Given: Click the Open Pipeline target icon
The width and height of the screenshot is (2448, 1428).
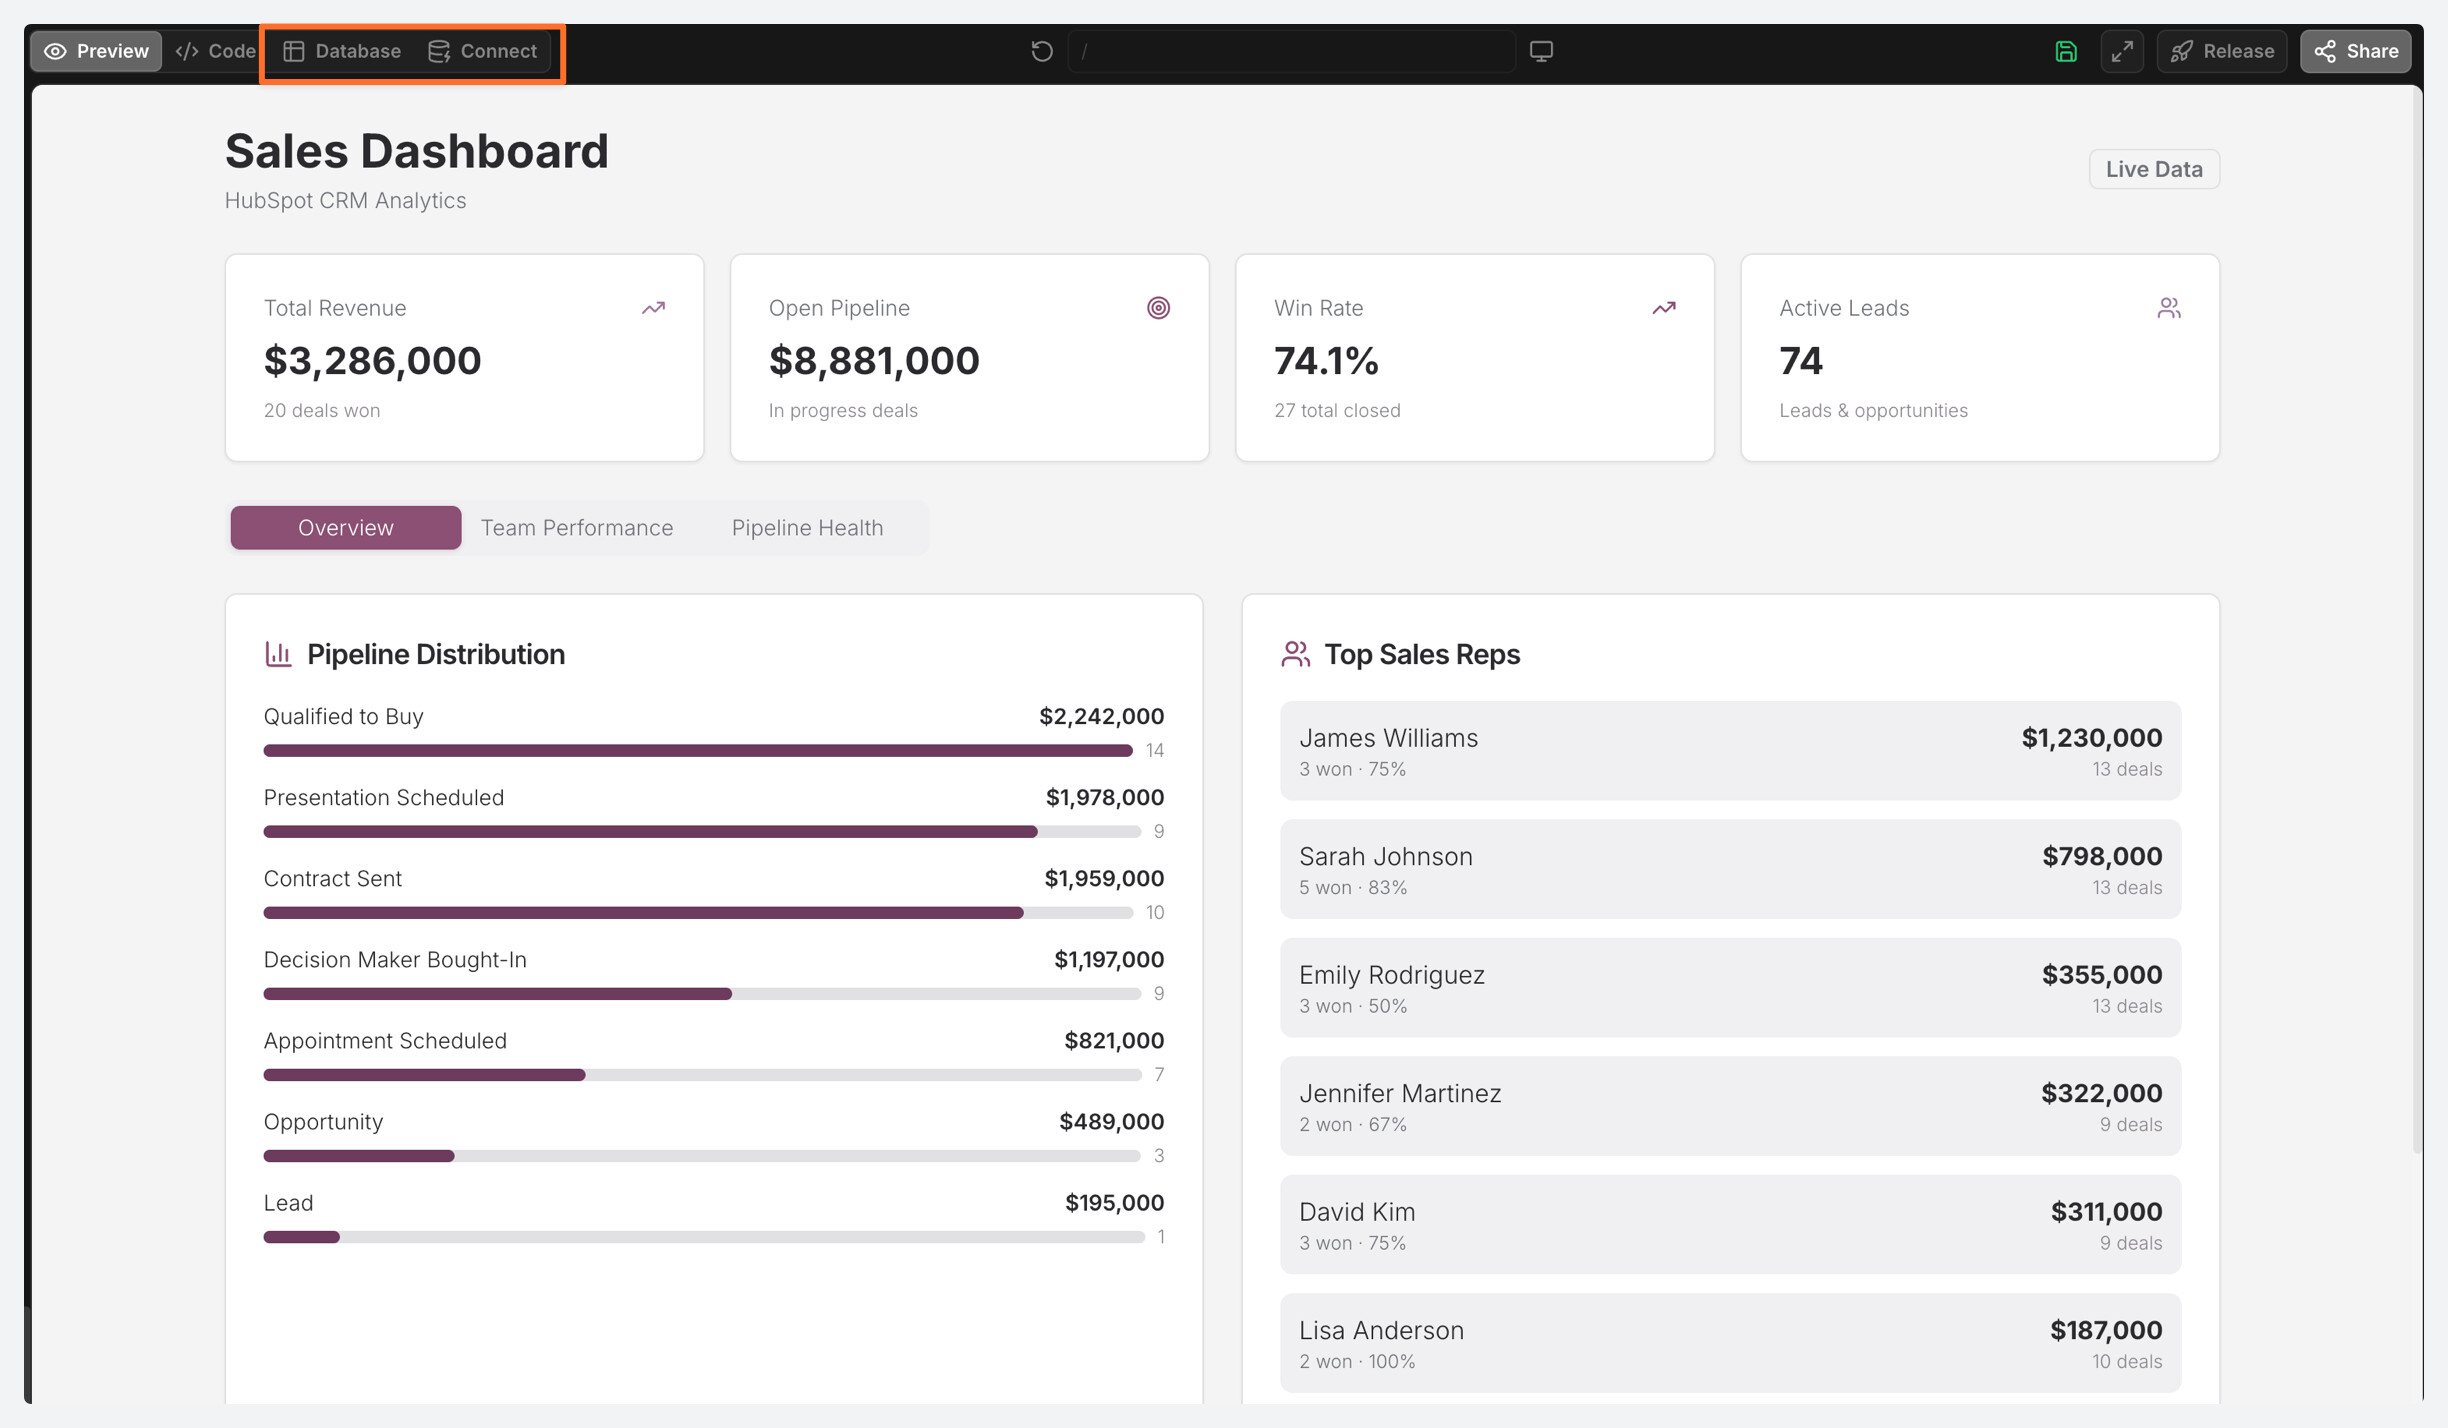Looking at the screenshot, I should point(1158,308).
